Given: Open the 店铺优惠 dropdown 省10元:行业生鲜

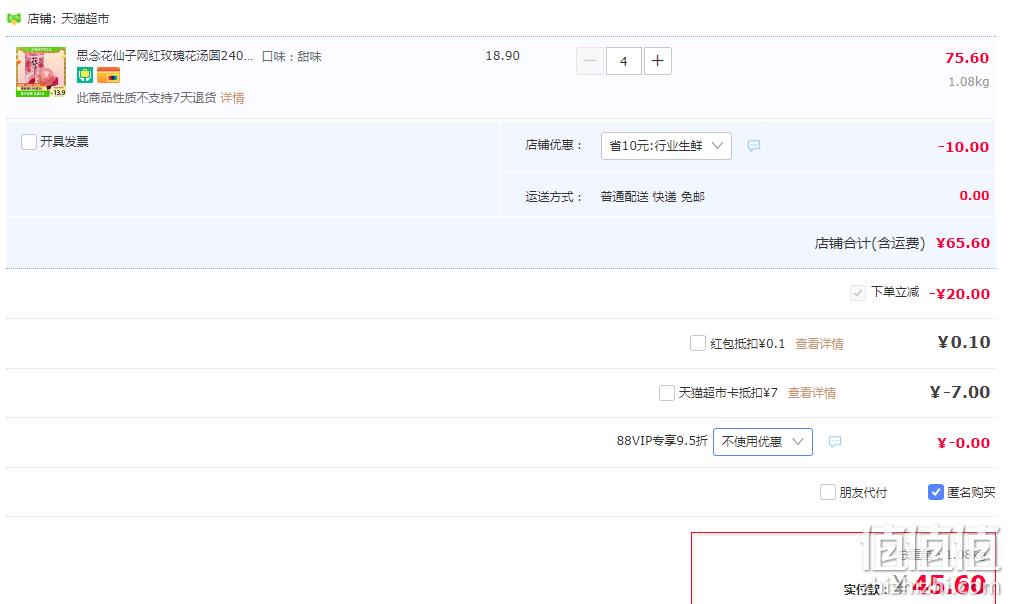Looking at the screenshot, I should click(x=666, y=146).
